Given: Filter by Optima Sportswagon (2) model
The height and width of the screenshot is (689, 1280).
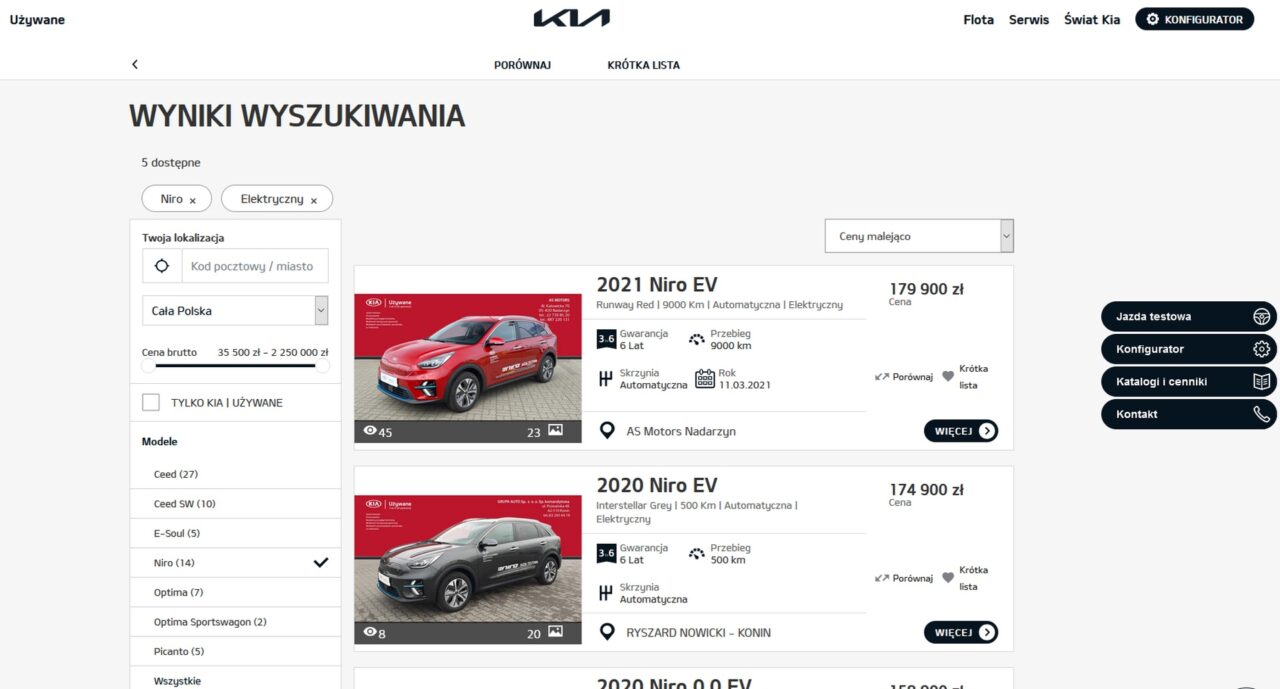Looking at the screenshot, I should point(235,622).
